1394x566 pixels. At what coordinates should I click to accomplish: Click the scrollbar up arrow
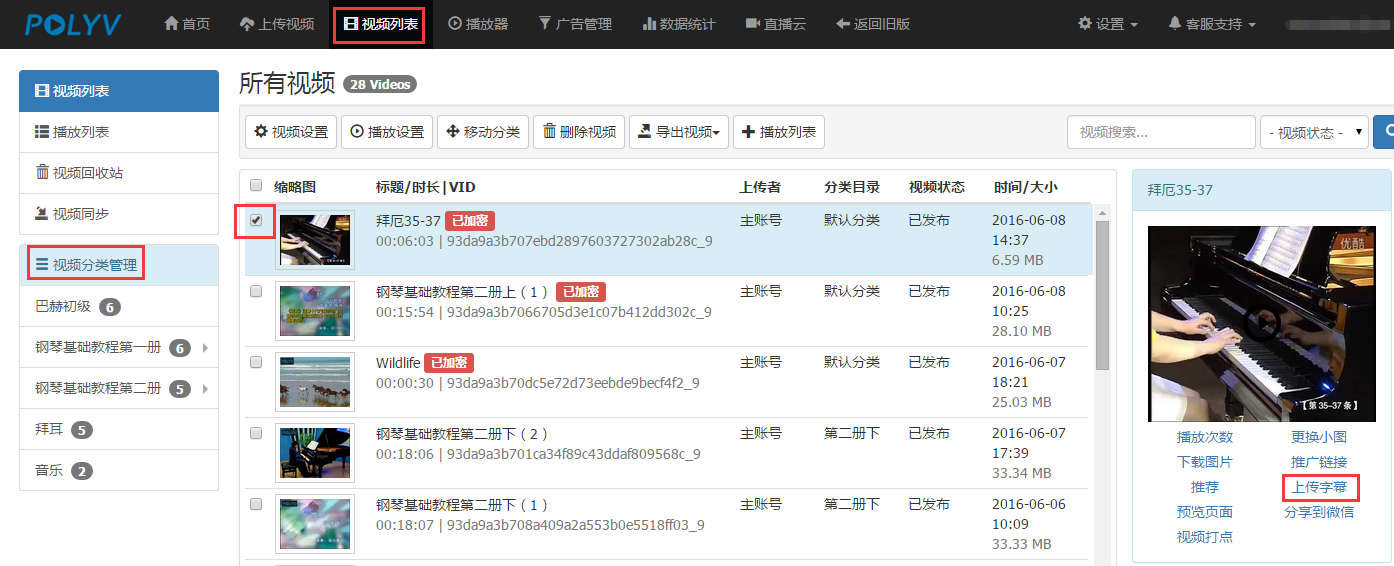click(x=1103, y=213)
